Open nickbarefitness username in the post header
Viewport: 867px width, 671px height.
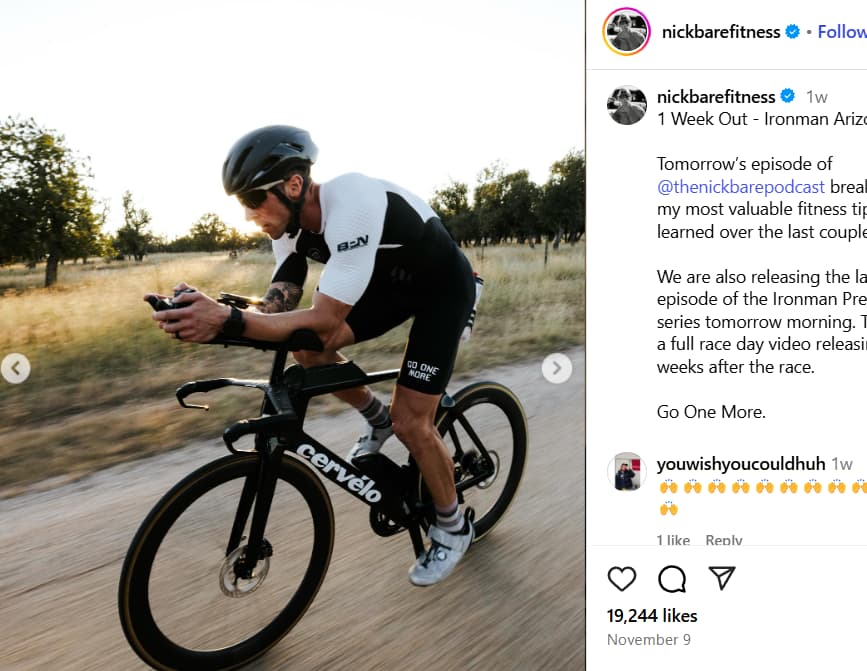point(721,32)
